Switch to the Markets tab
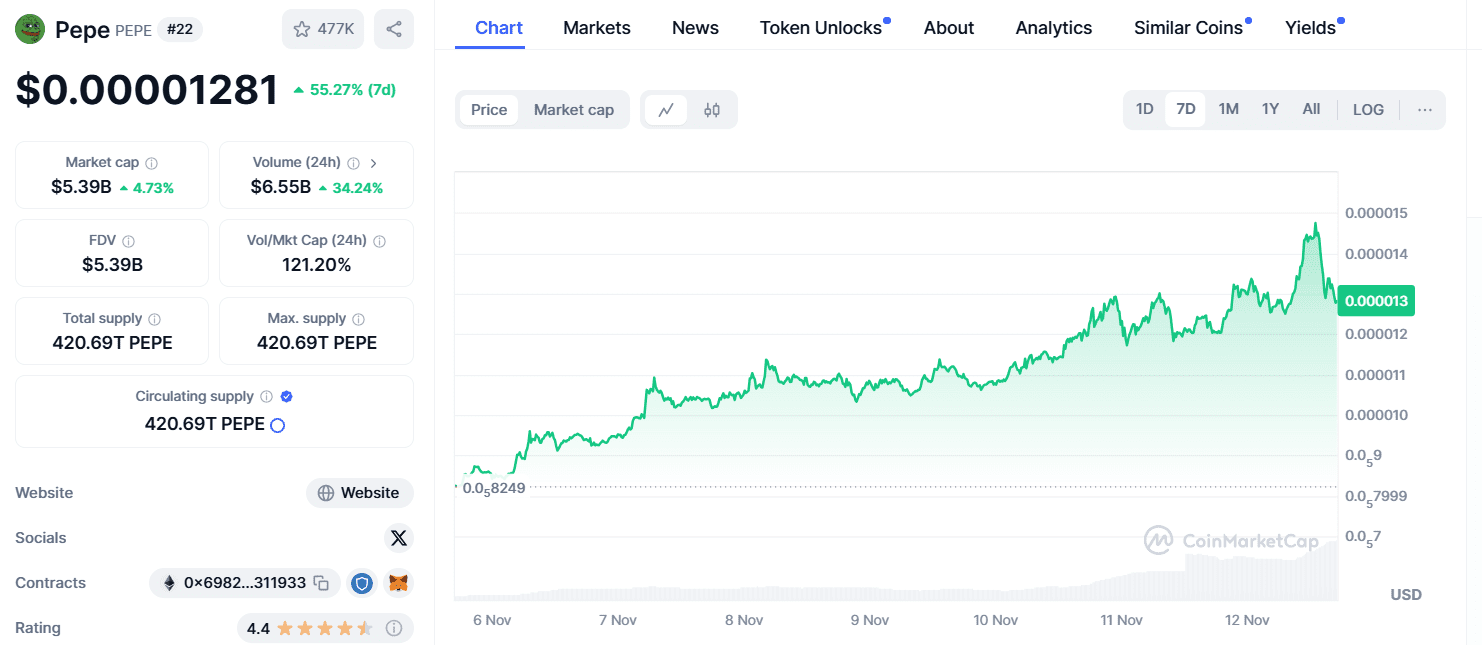The width and height of the screenshot is (1482, 645). point(597,27)
